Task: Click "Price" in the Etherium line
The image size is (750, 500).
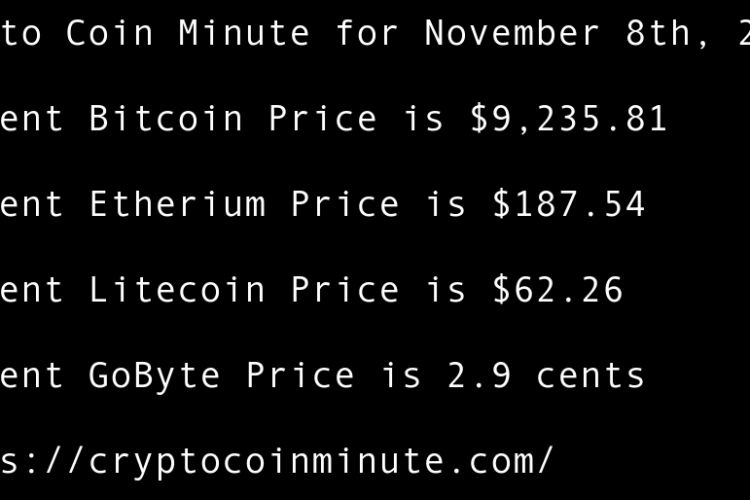Action: point(345,205)
